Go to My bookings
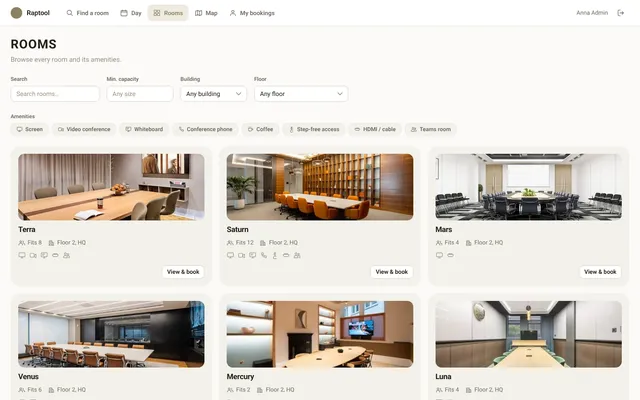This screenshot has width=640, height=400. pyautogui.click(x=252, y=13)
